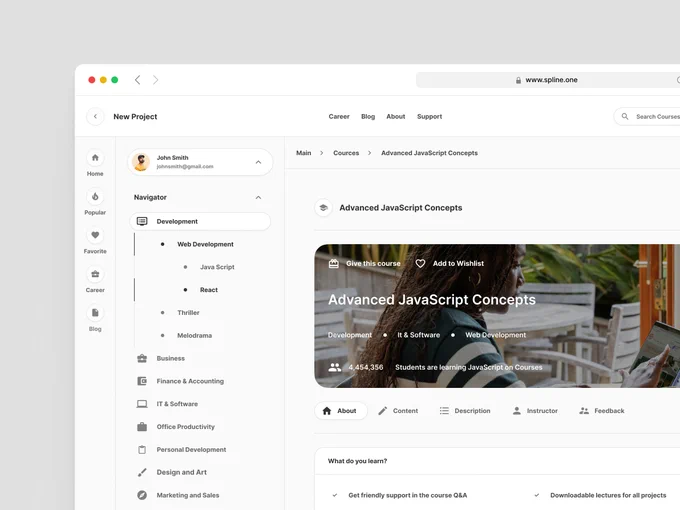Click the Office Productivity bag icon

(142, 427)
